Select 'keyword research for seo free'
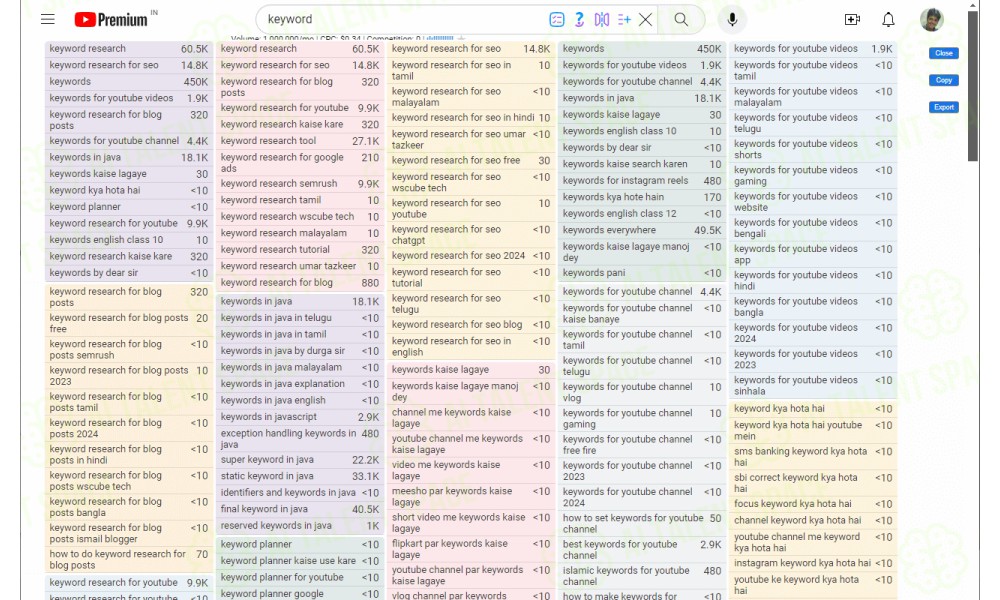This screenshot has height=600, width=1000. 471,161
